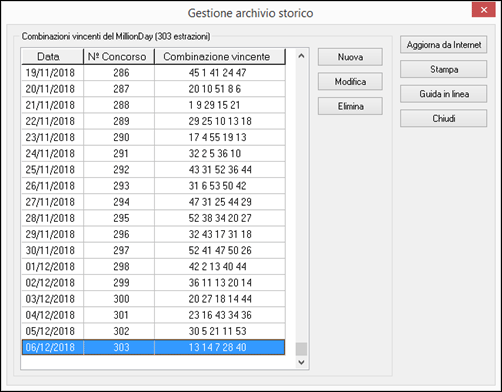Select the row dated 04/12/2018
The width and height of the screenshot is (502, 392).
pyautogui.click(x=153, y=315)
